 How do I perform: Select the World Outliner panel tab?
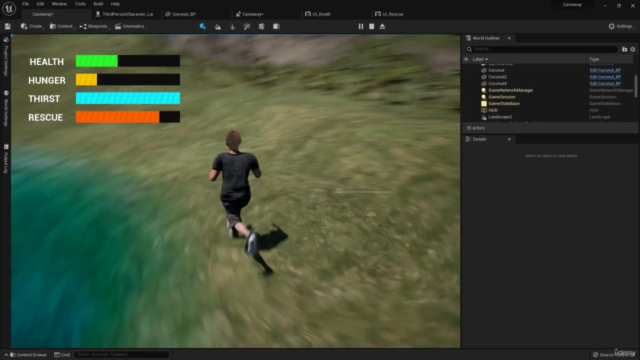pyautogui.click(x=486, y=38)
